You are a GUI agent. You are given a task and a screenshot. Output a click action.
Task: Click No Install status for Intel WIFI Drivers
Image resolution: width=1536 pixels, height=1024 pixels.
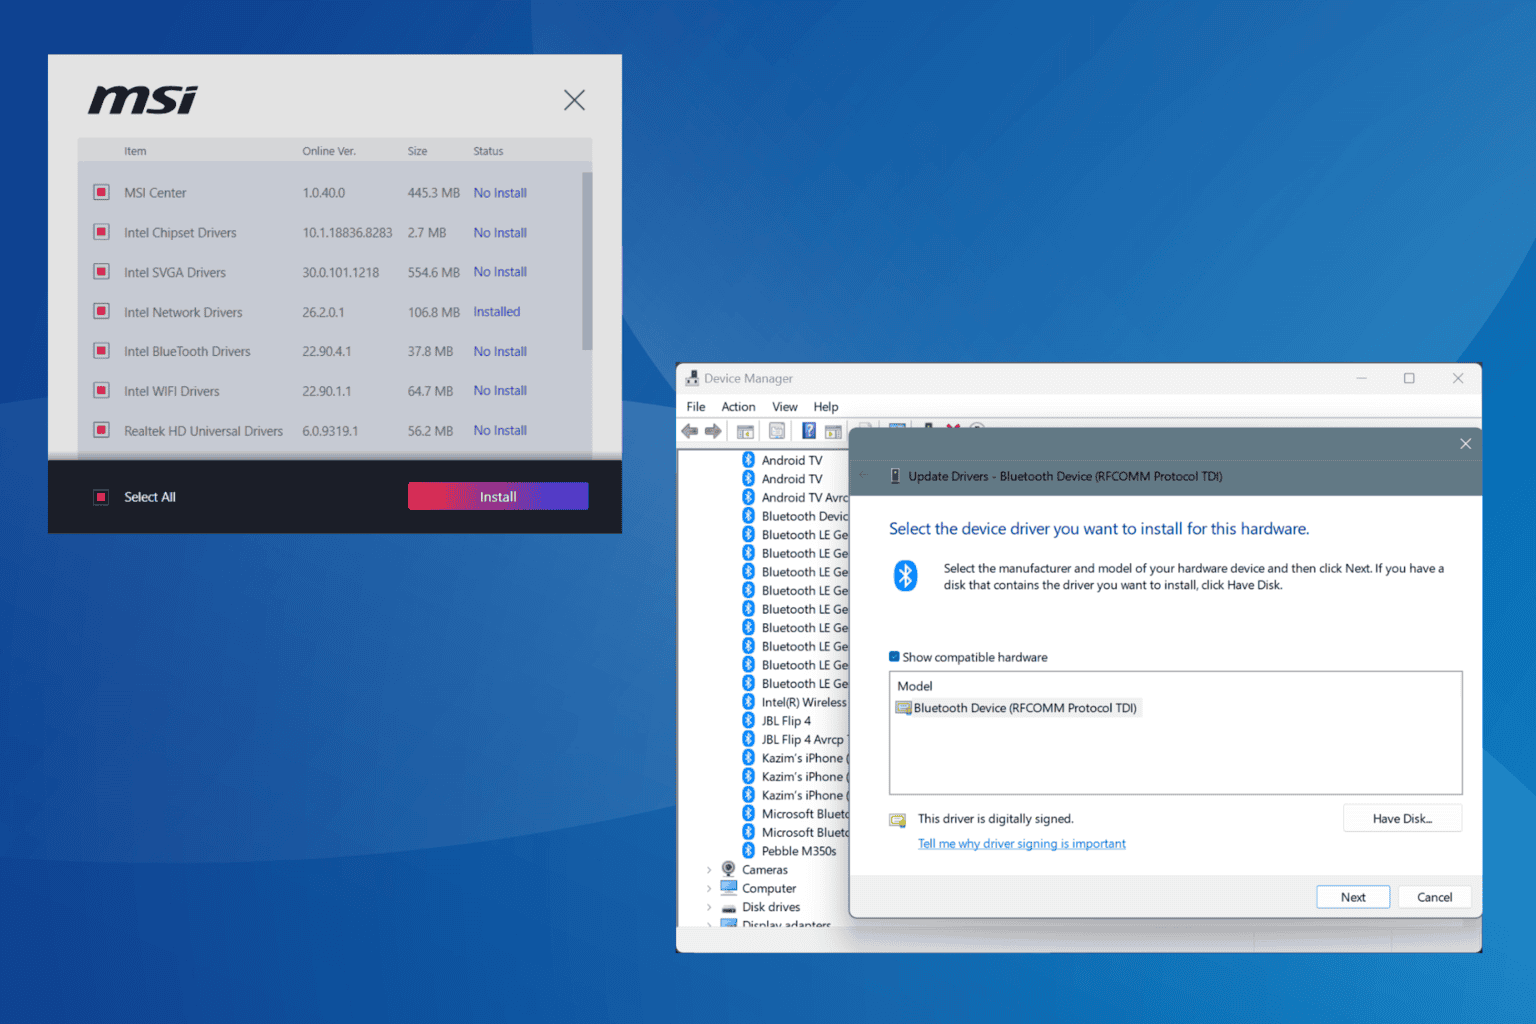[x=500, y=391]
